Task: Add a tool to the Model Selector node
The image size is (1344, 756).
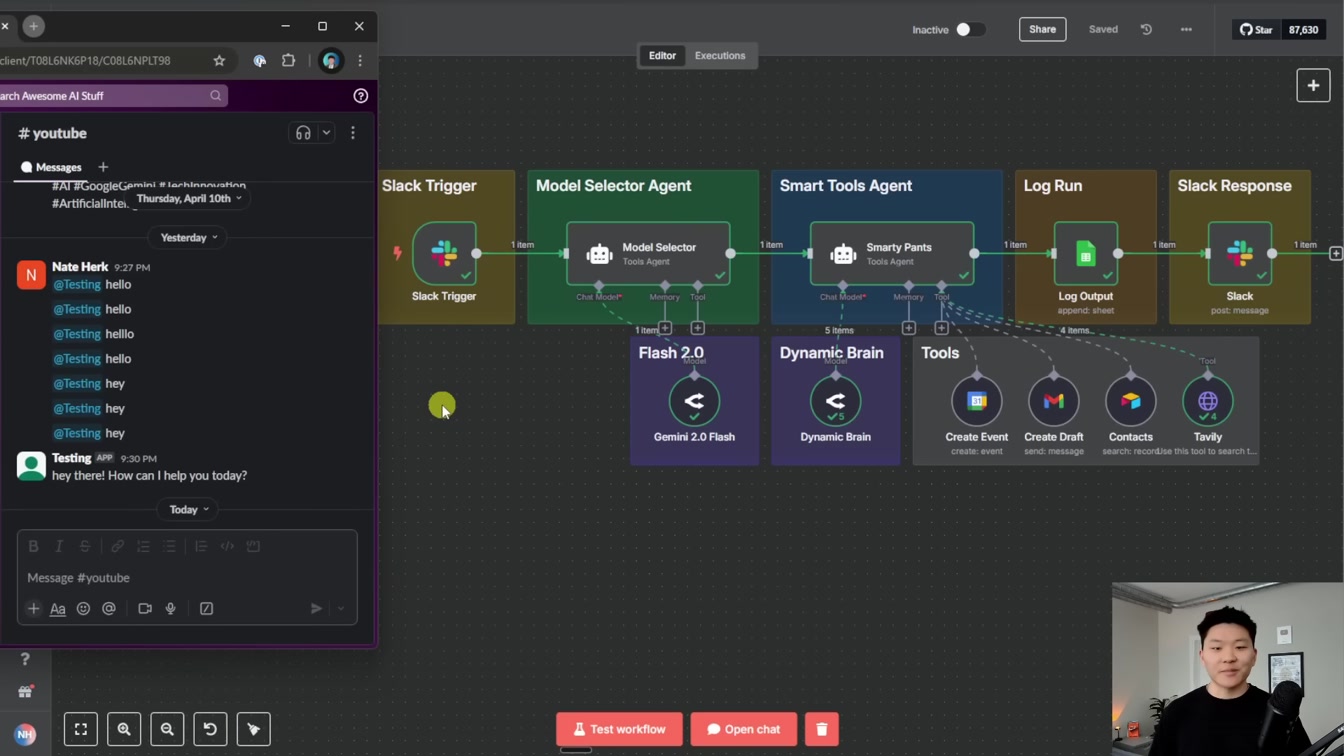Action: point(698,328)
